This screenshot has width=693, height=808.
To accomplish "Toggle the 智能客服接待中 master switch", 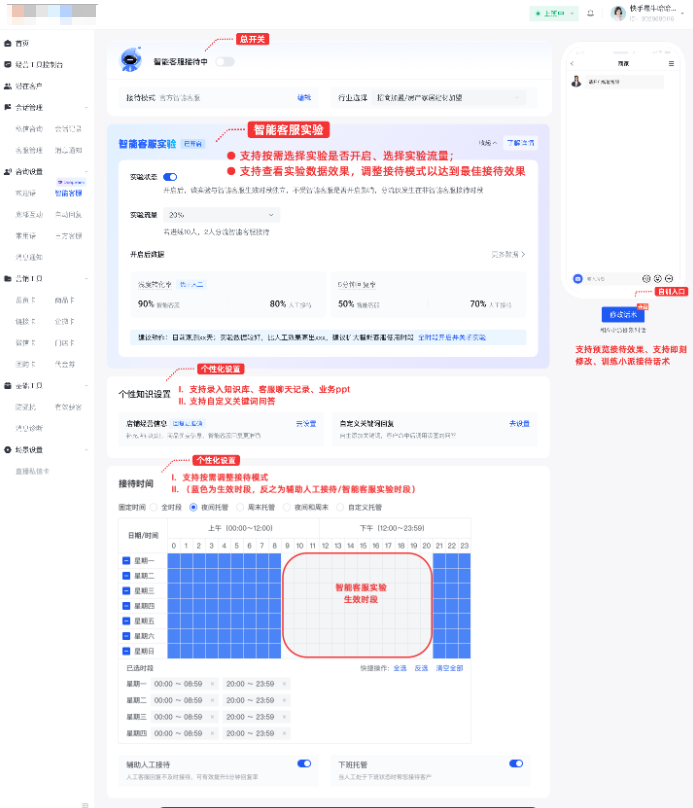I will click(x=225, y=61).
